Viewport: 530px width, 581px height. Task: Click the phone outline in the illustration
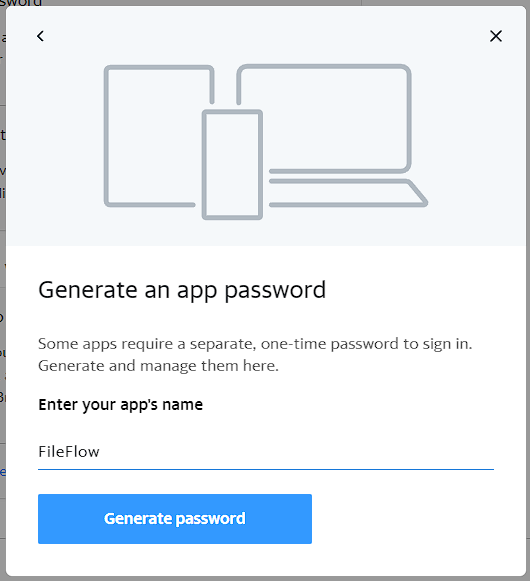pos(232,165)
